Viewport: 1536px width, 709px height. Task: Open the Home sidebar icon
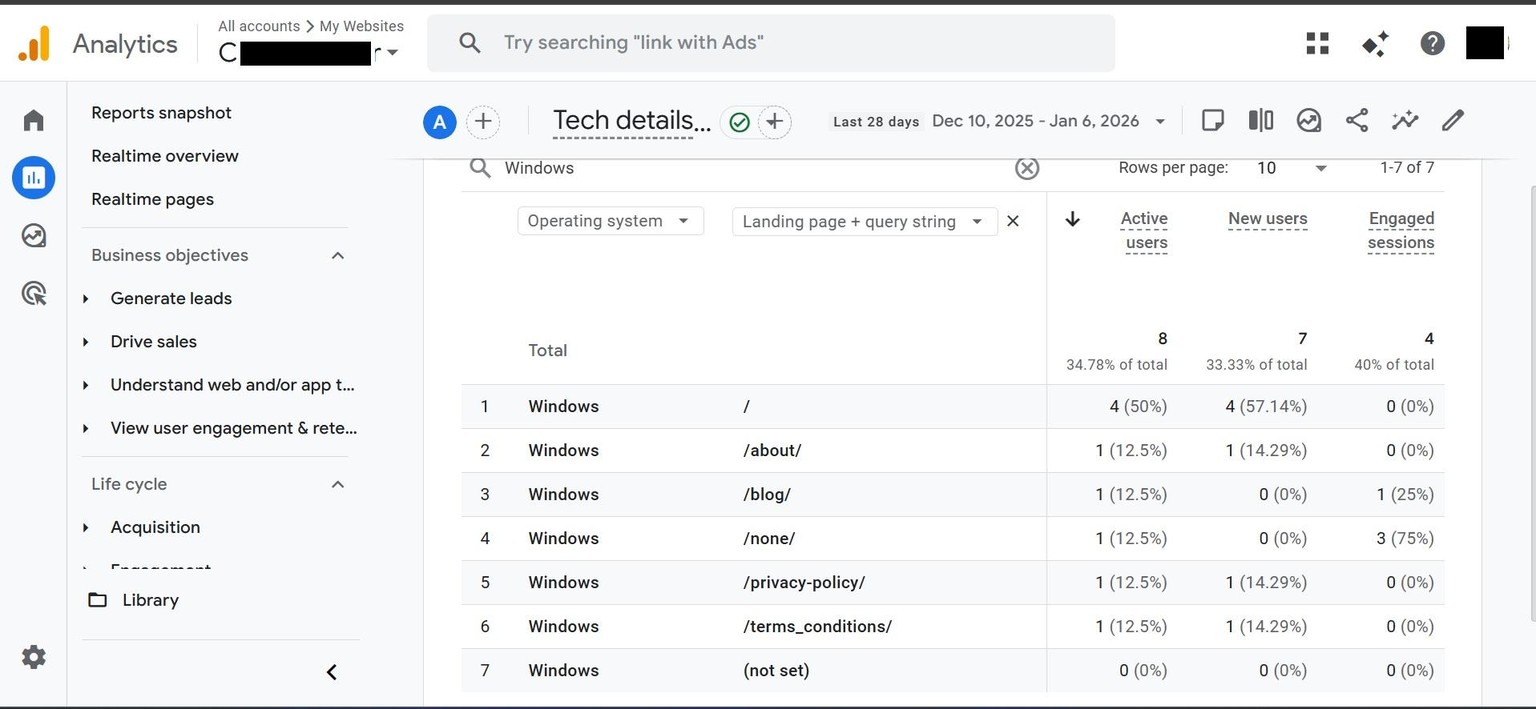[x=34, y=121]
